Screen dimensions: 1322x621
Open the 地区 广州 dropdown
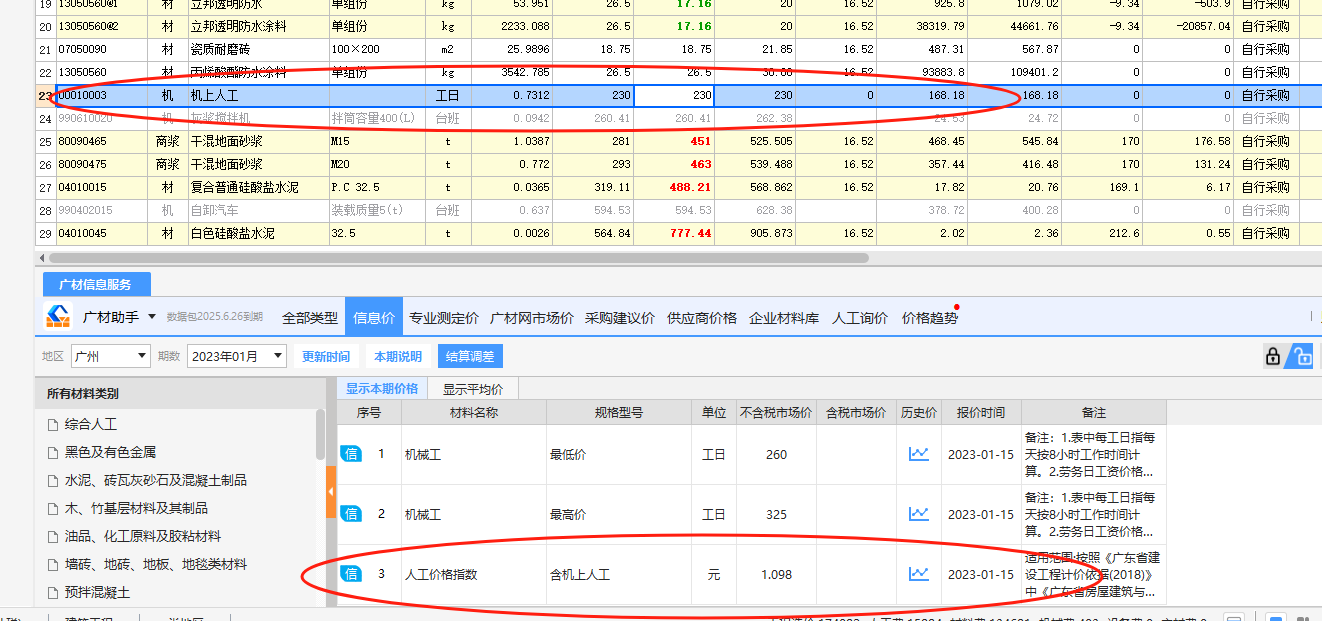point(111,356)
